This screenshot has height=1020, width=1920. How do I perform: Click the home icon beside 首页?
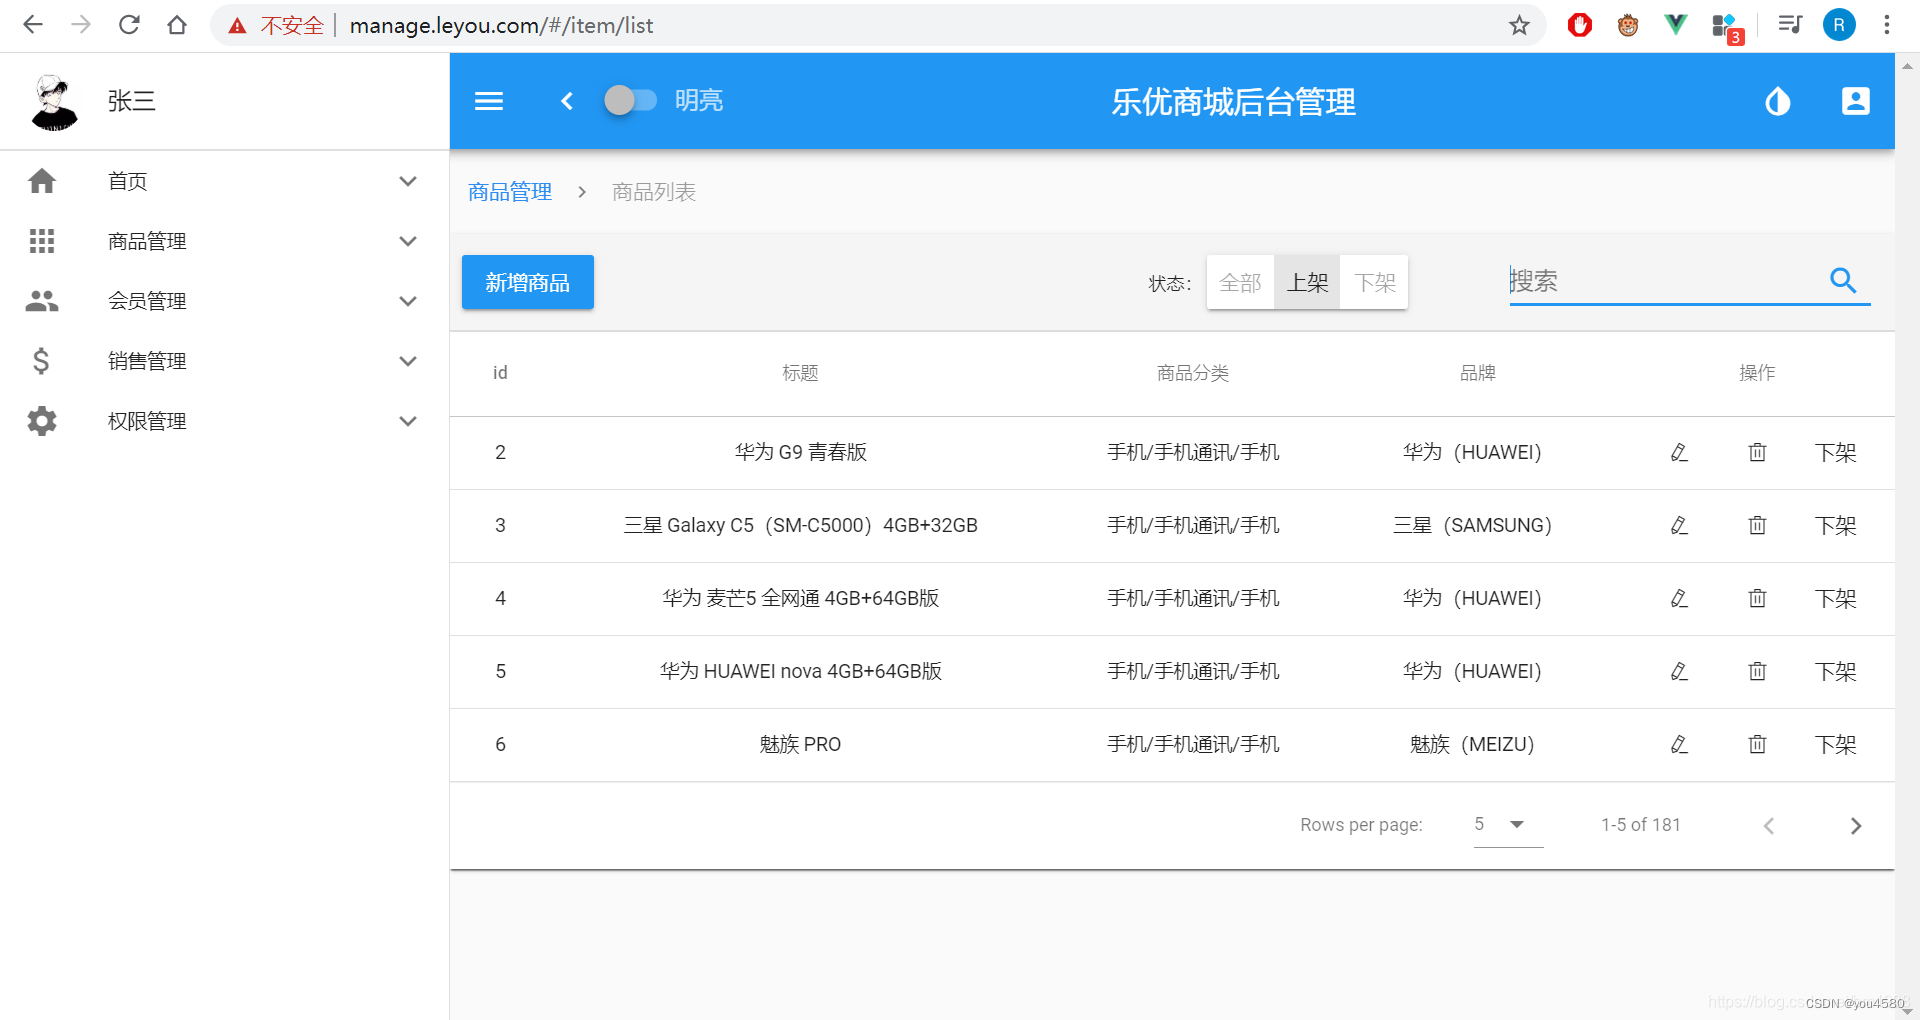coord(42,181)
